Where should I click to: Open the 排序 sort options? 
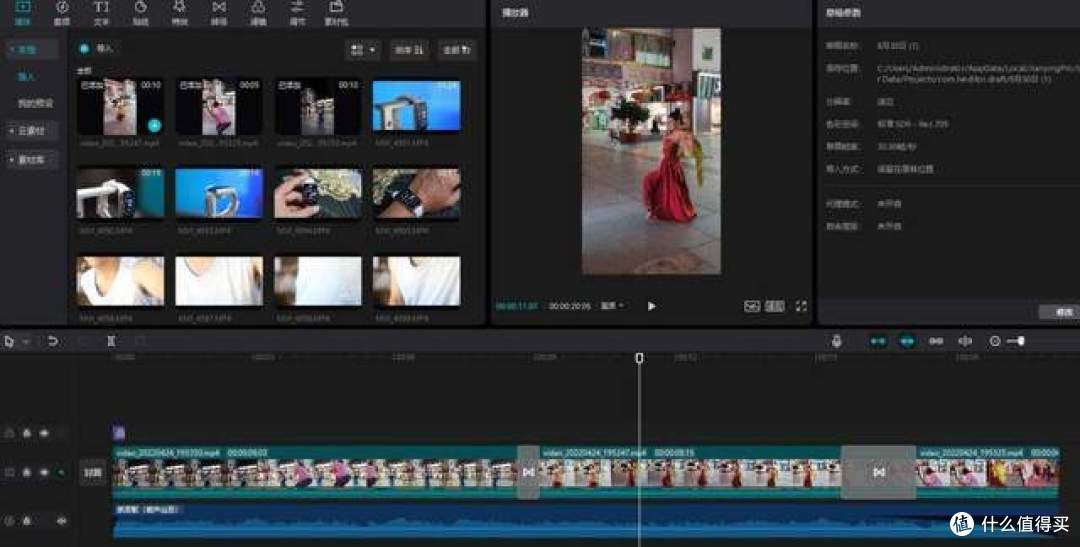(409, 50)
